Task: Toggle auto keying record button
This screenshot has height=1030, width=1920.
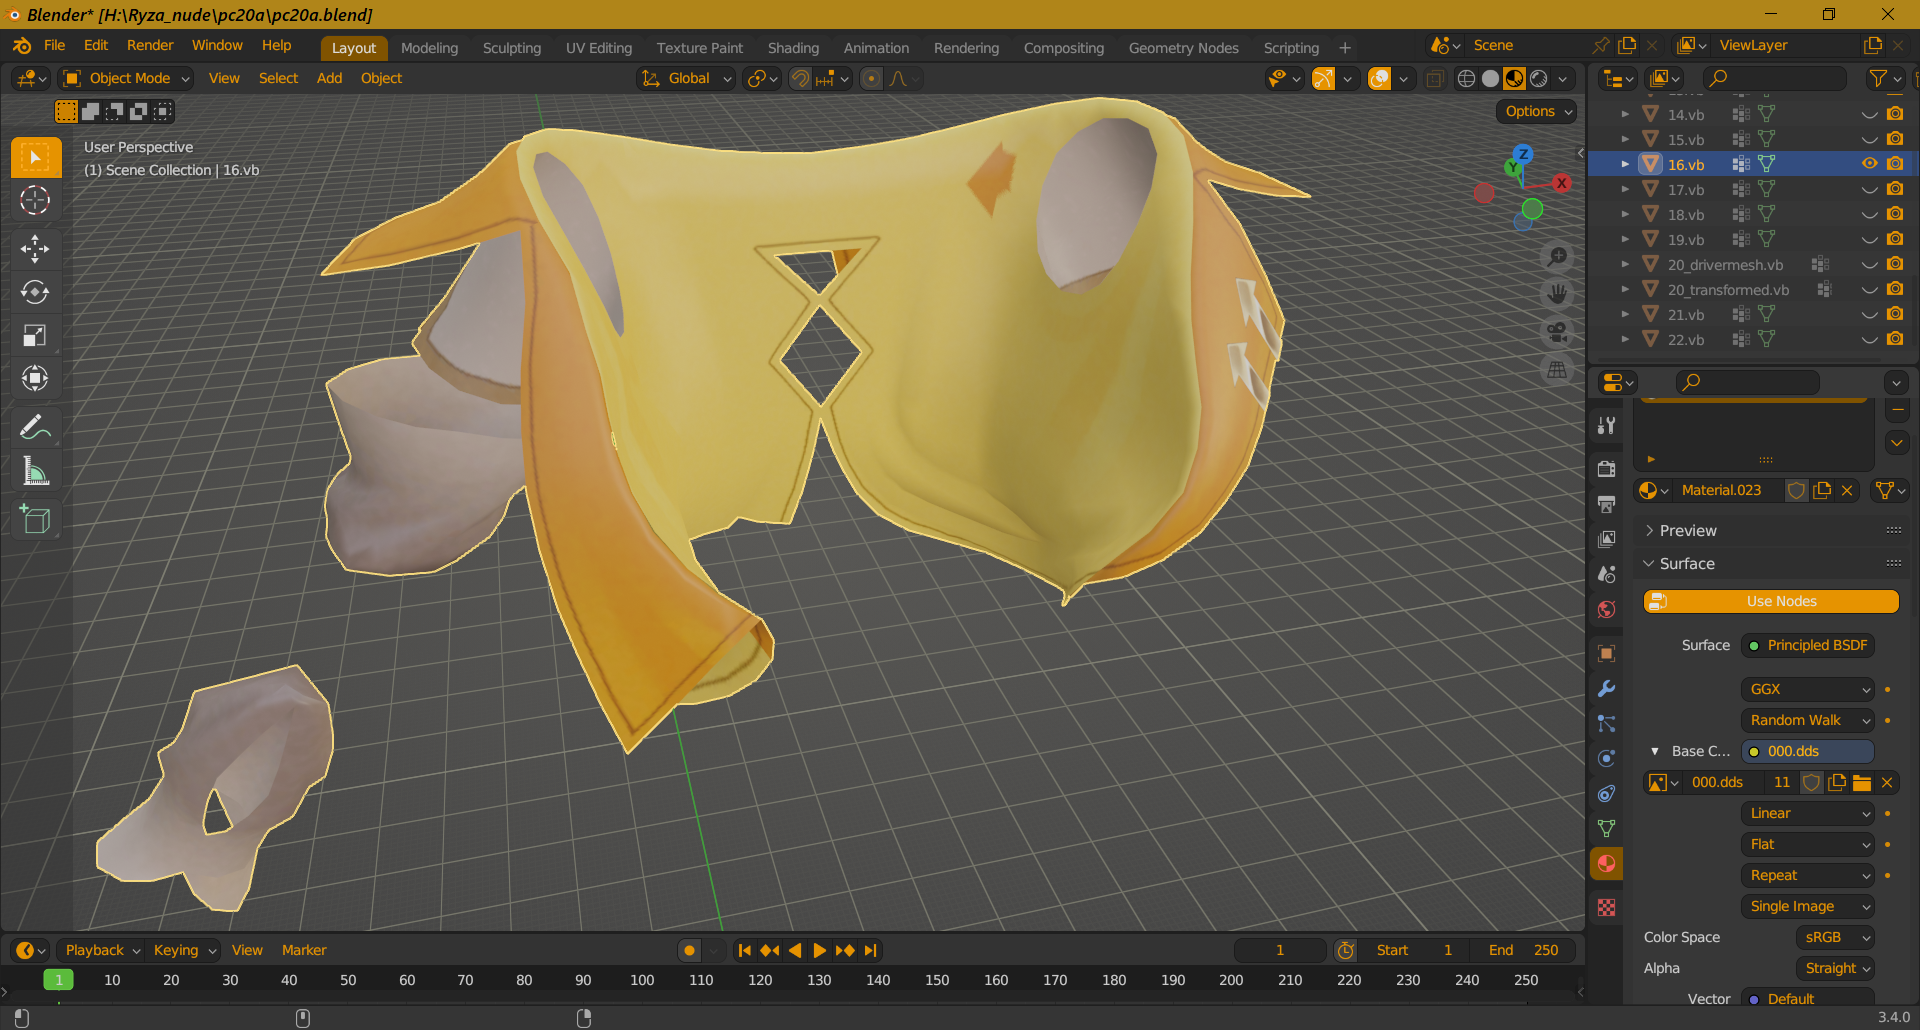Action: point(689,950)
